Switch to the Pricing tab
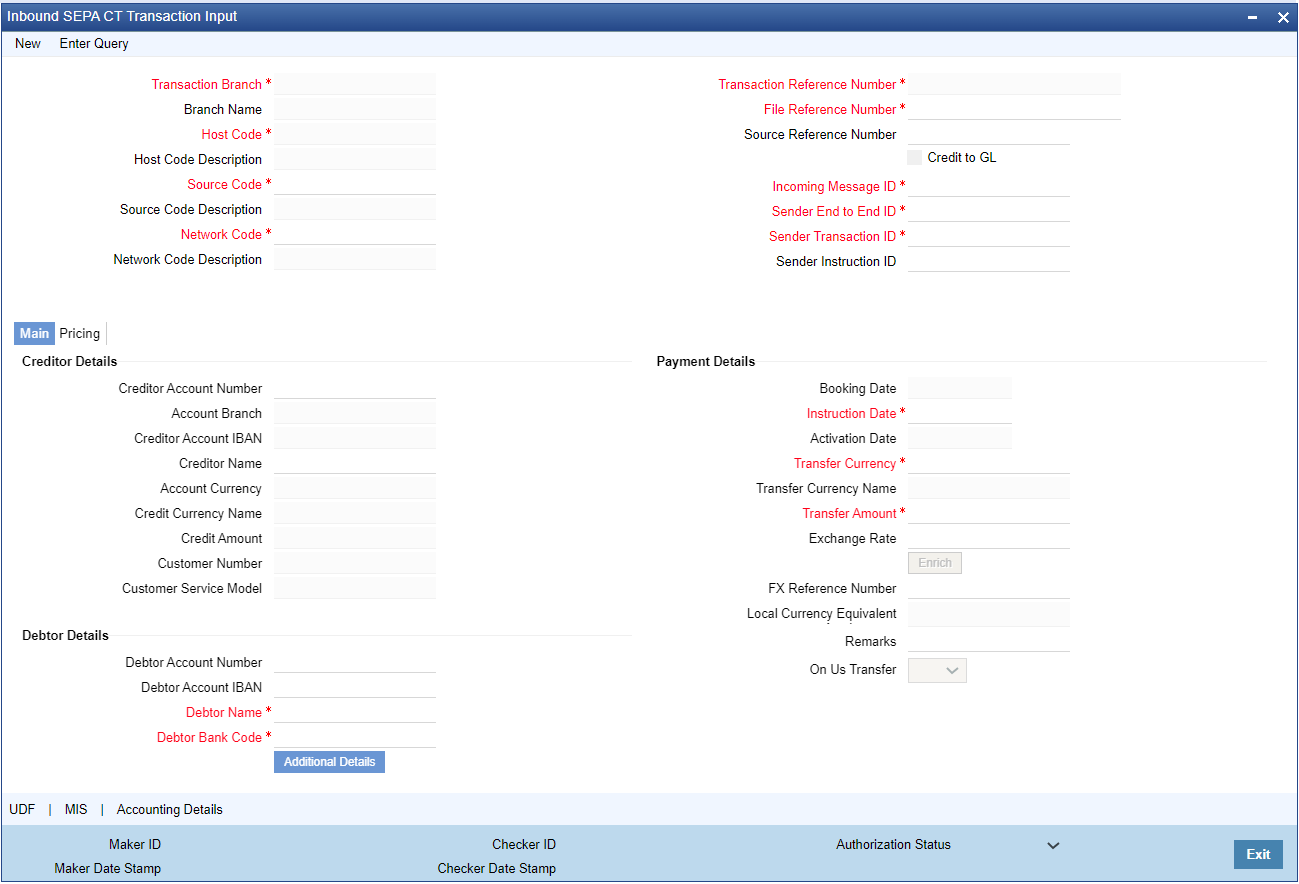 80,333
